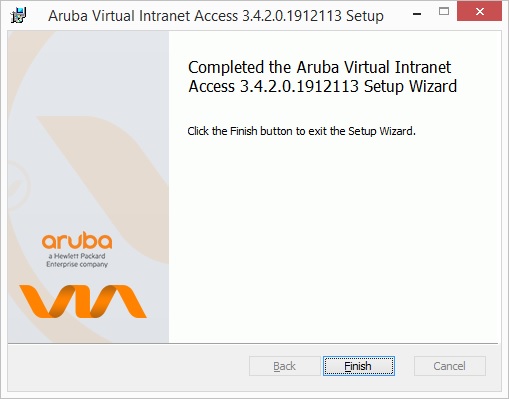Click the aruba wordmark logo
The image size is (509, 399).
[77, 240]
